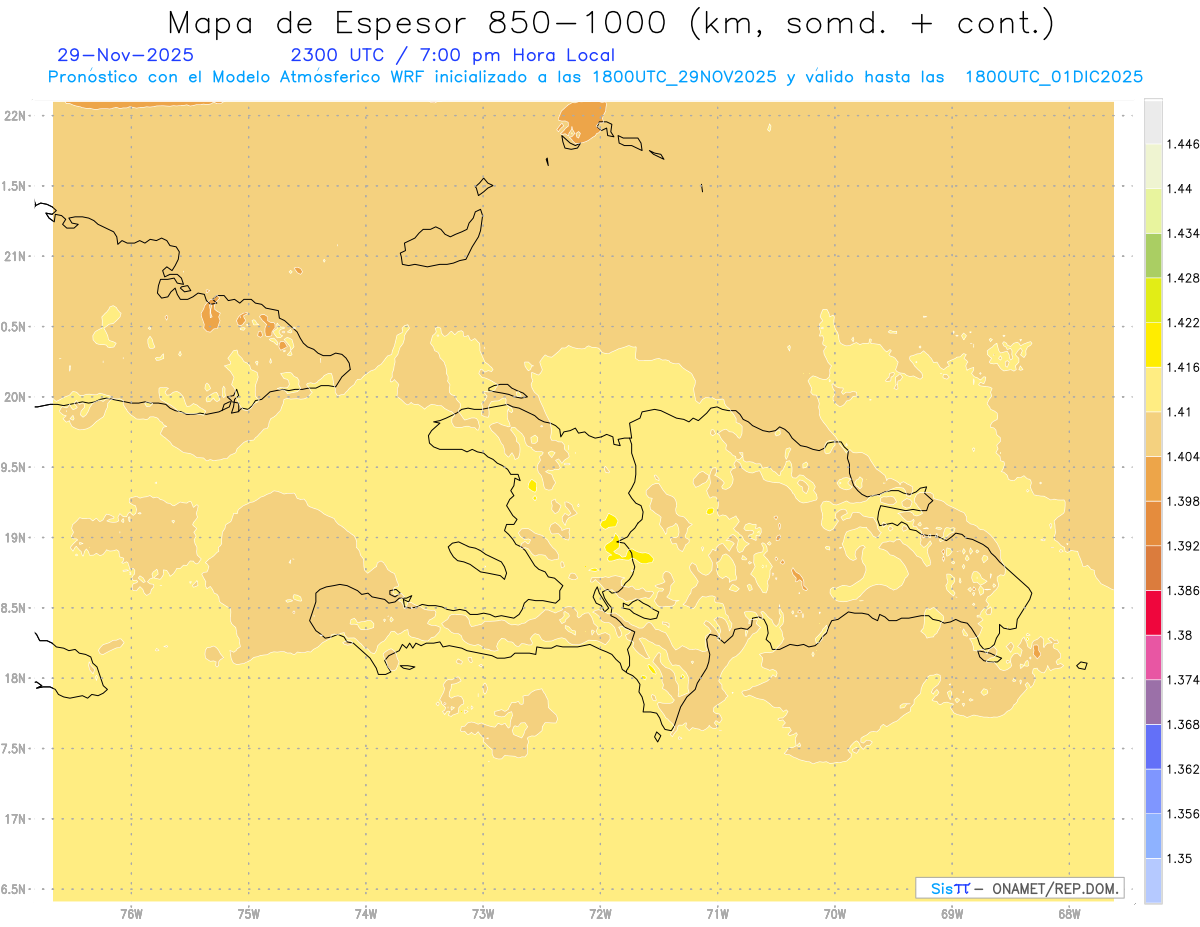Click the colorbar value '1.446'
This screenshot has width=1200, height=927.
pyautogui.click(x=1183, y=144)
